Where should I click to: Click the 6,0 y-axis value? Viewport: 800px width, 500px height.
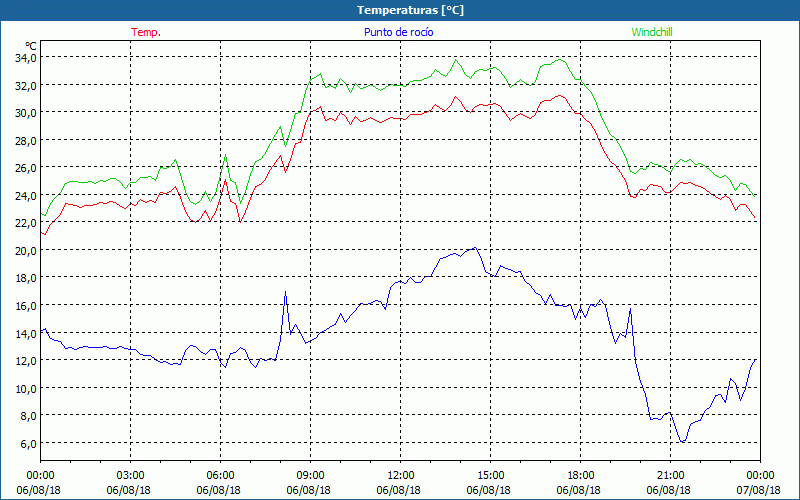28,444
